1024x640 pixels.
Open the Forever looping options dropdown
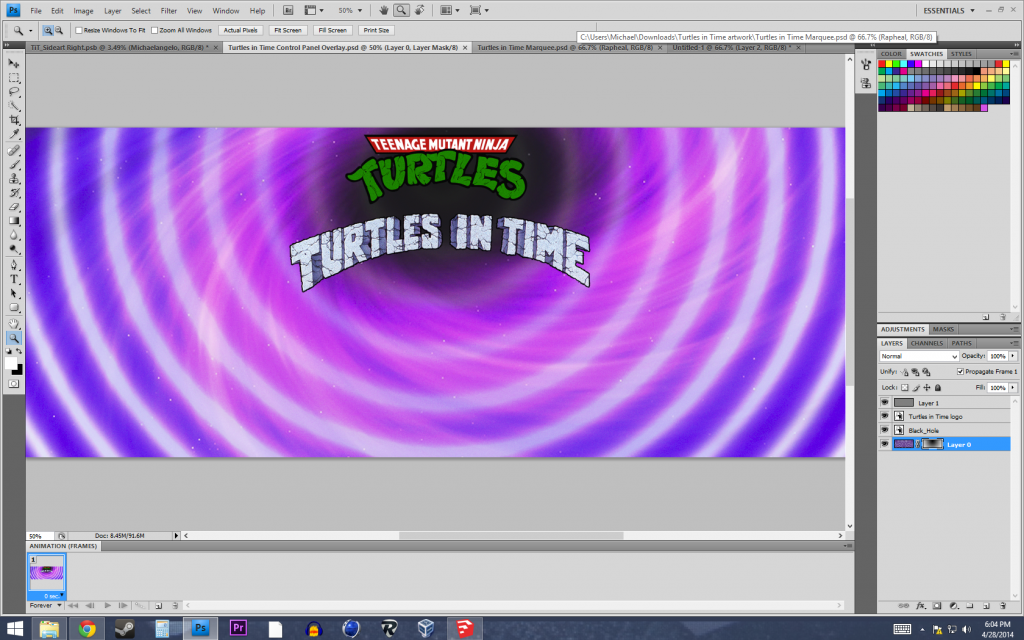(x=46, y=605)
